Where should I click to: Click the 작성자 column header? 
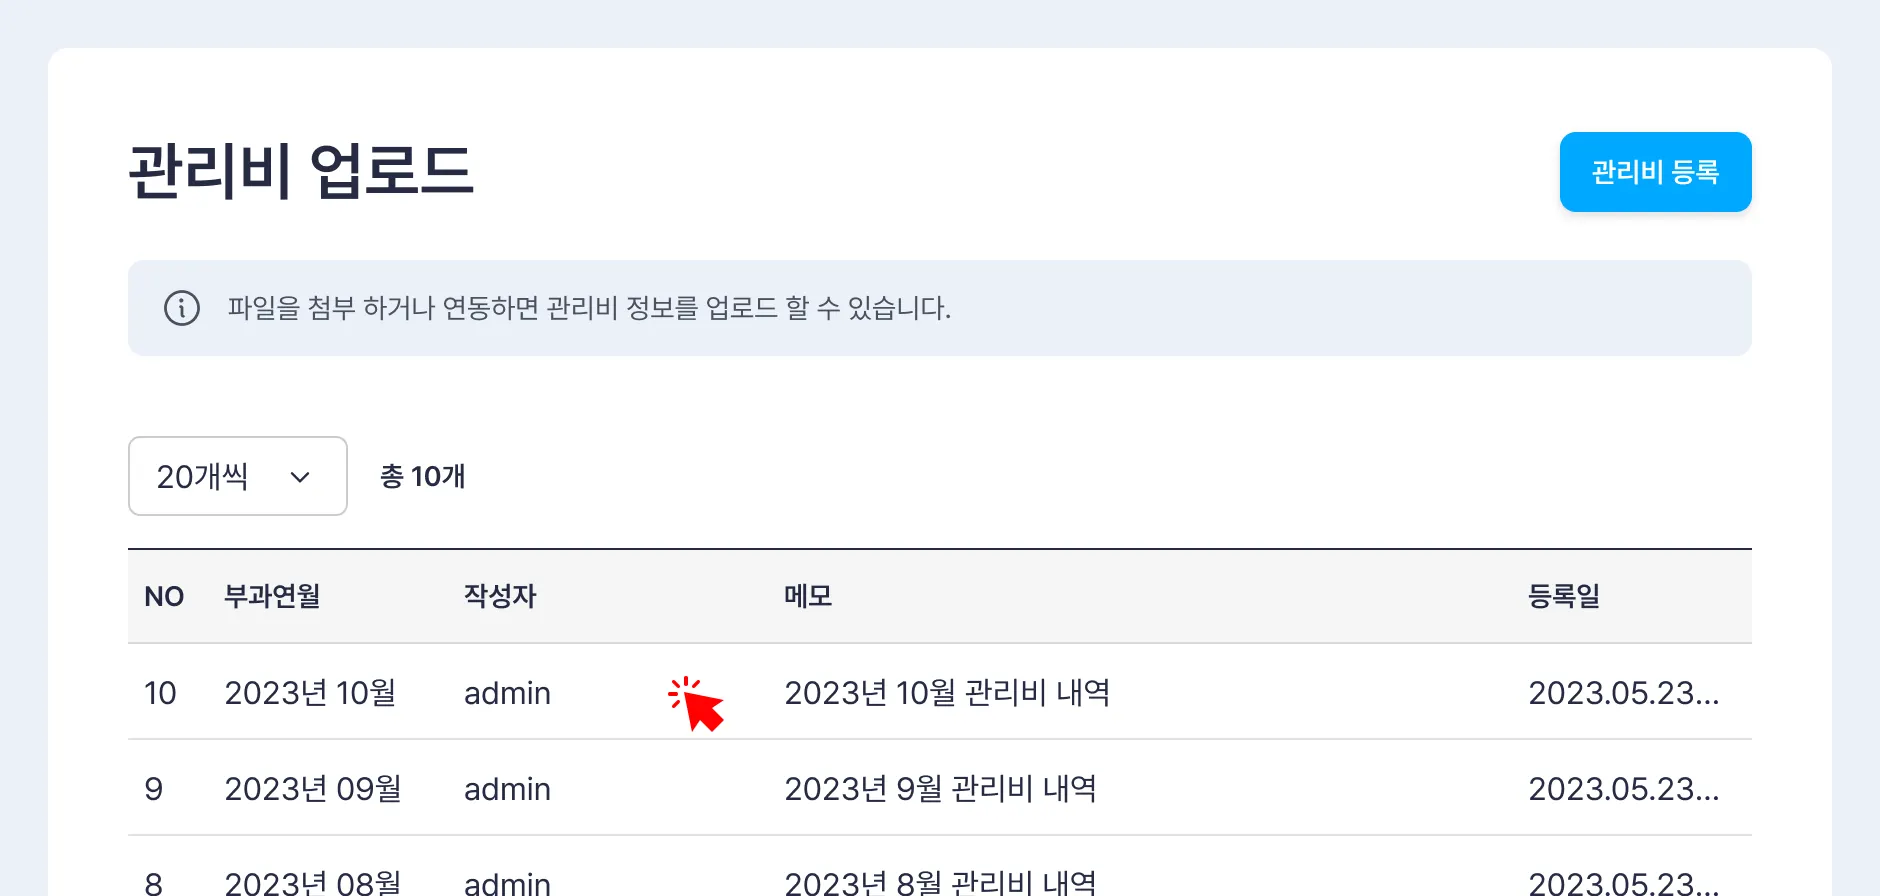500,596
